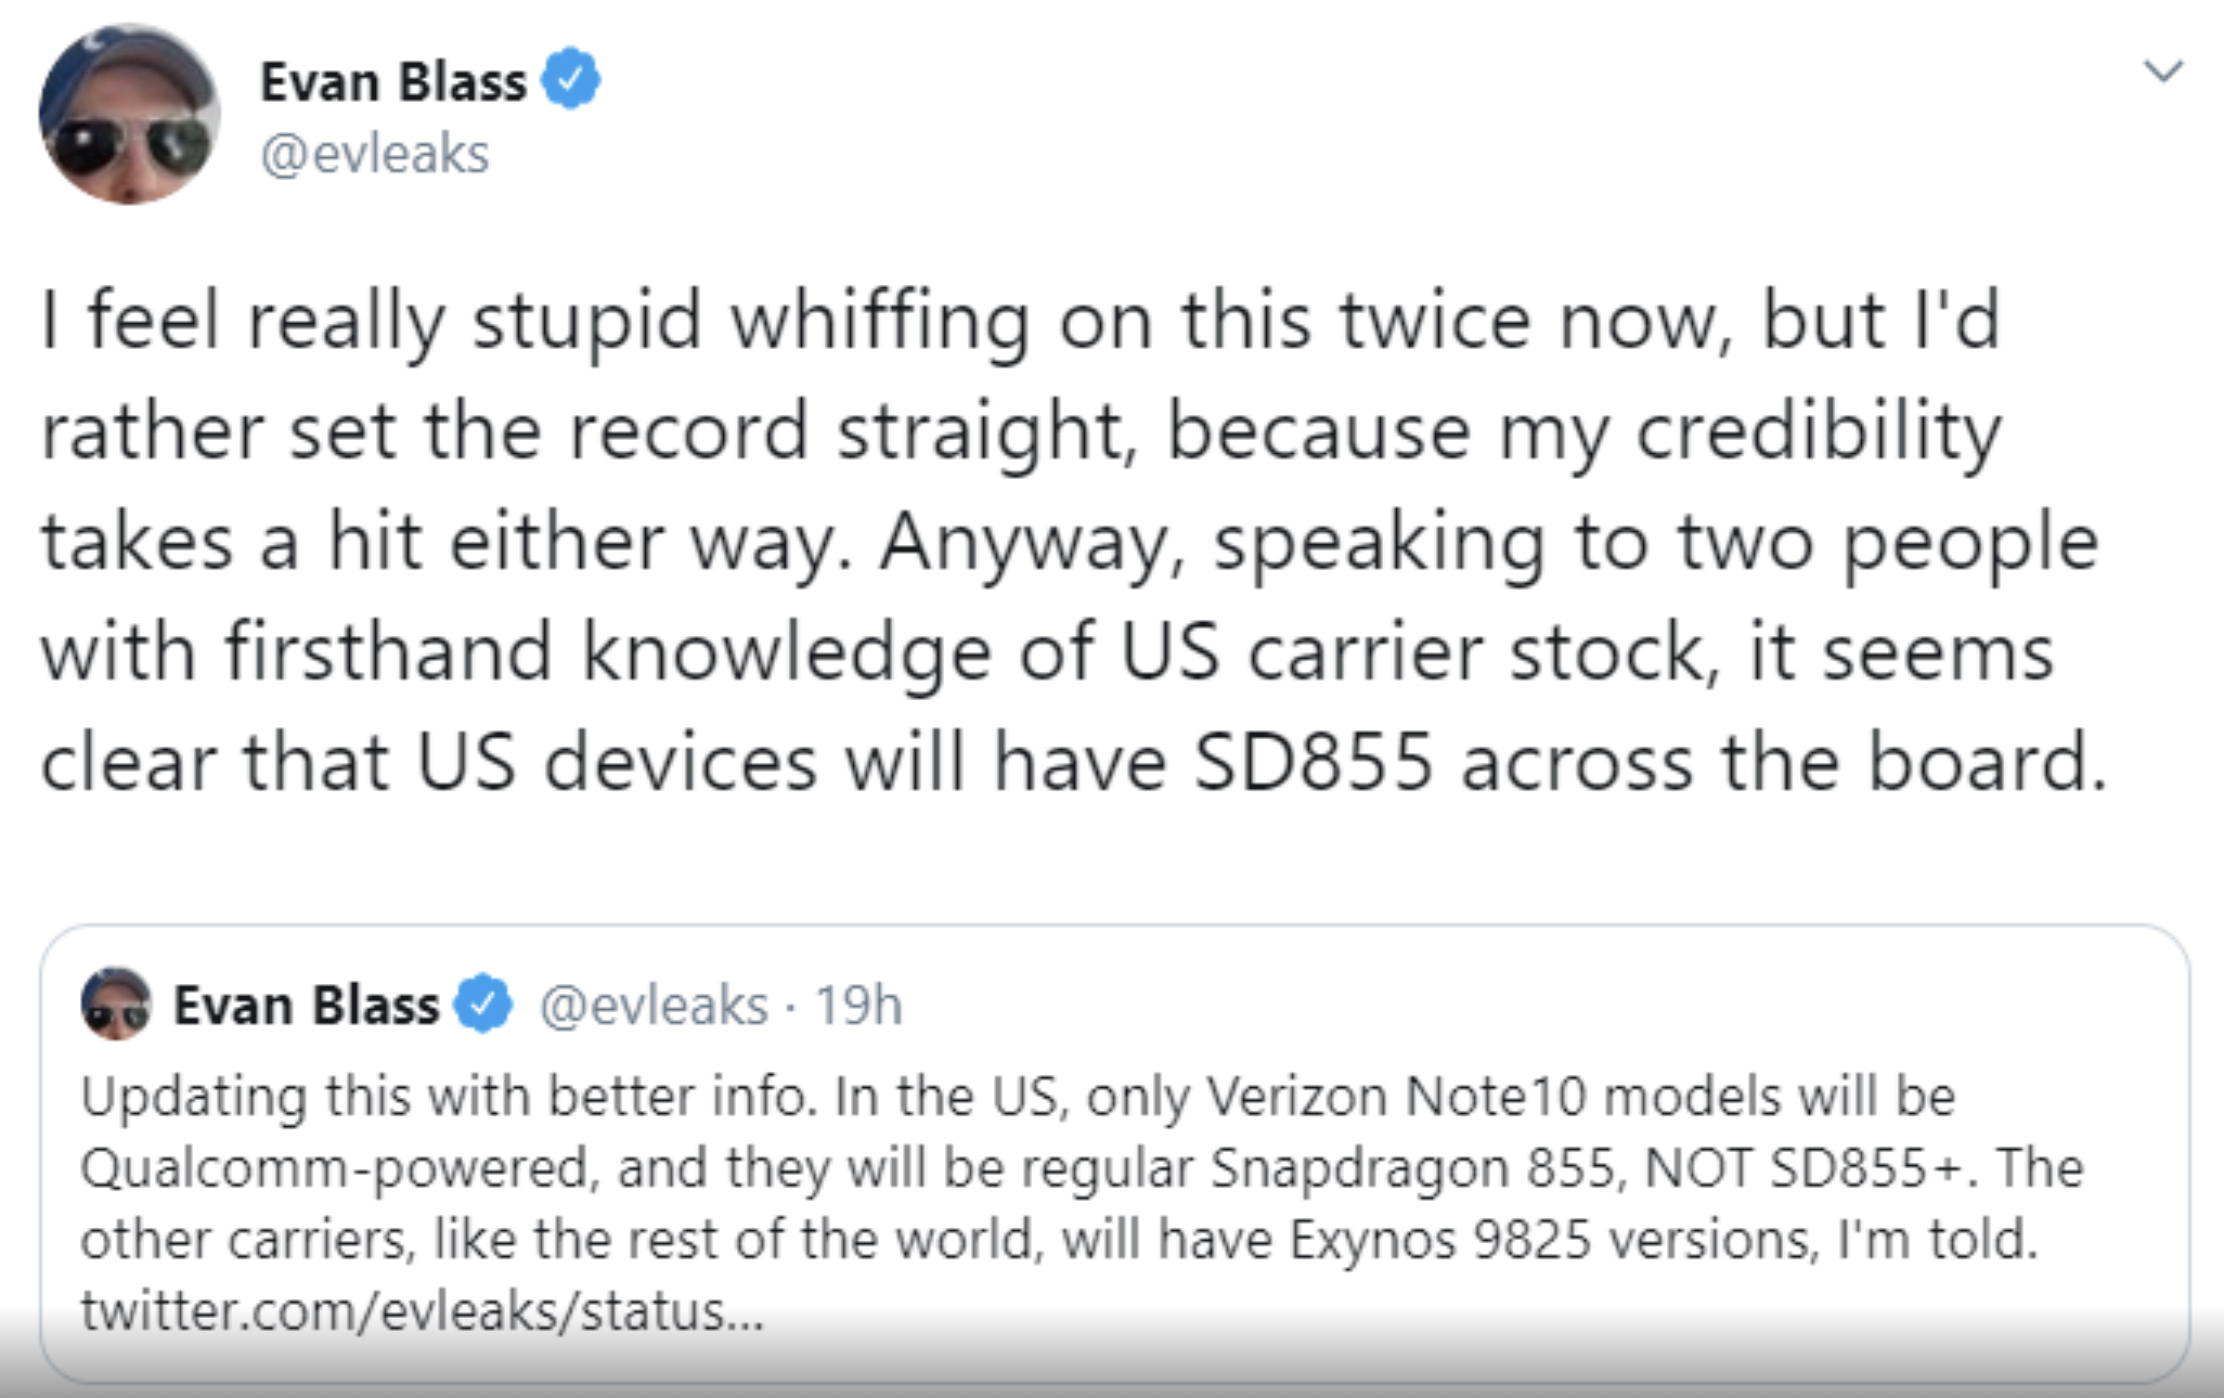Open Evan Blass name in quoted tweet
Screen dimensions: 2224x1398
(x=306, y=1004)
